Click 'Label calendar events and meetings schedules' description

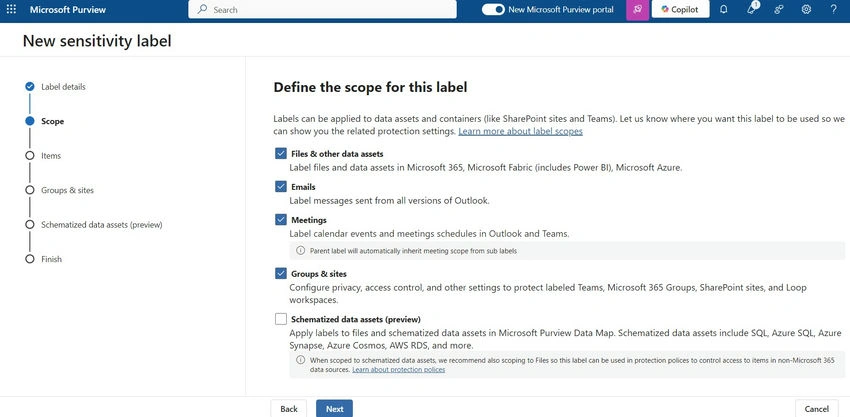[429, 234]
